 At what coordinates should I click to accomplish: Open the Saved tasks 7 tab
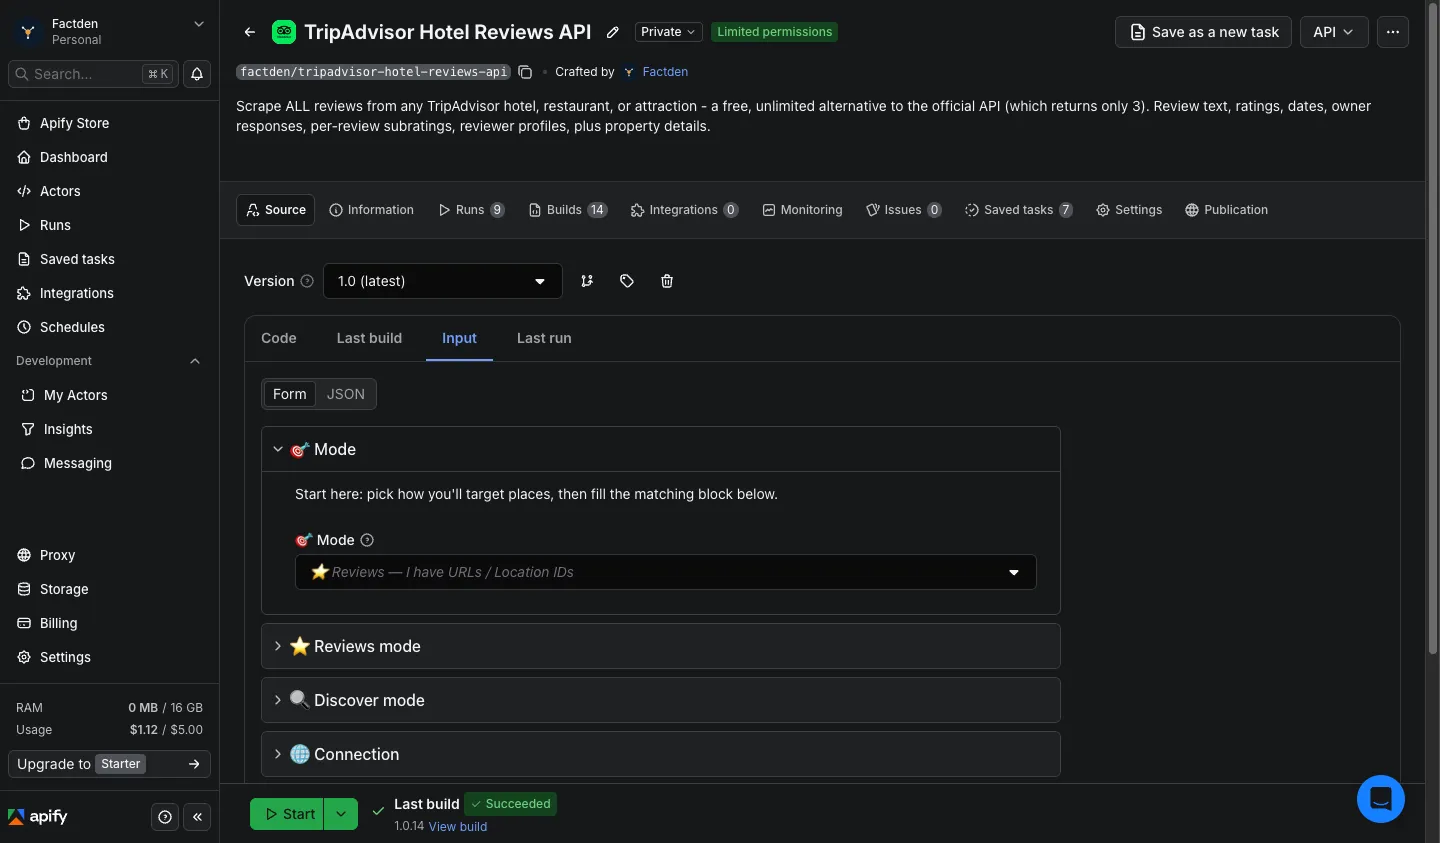click(1018, 210)
